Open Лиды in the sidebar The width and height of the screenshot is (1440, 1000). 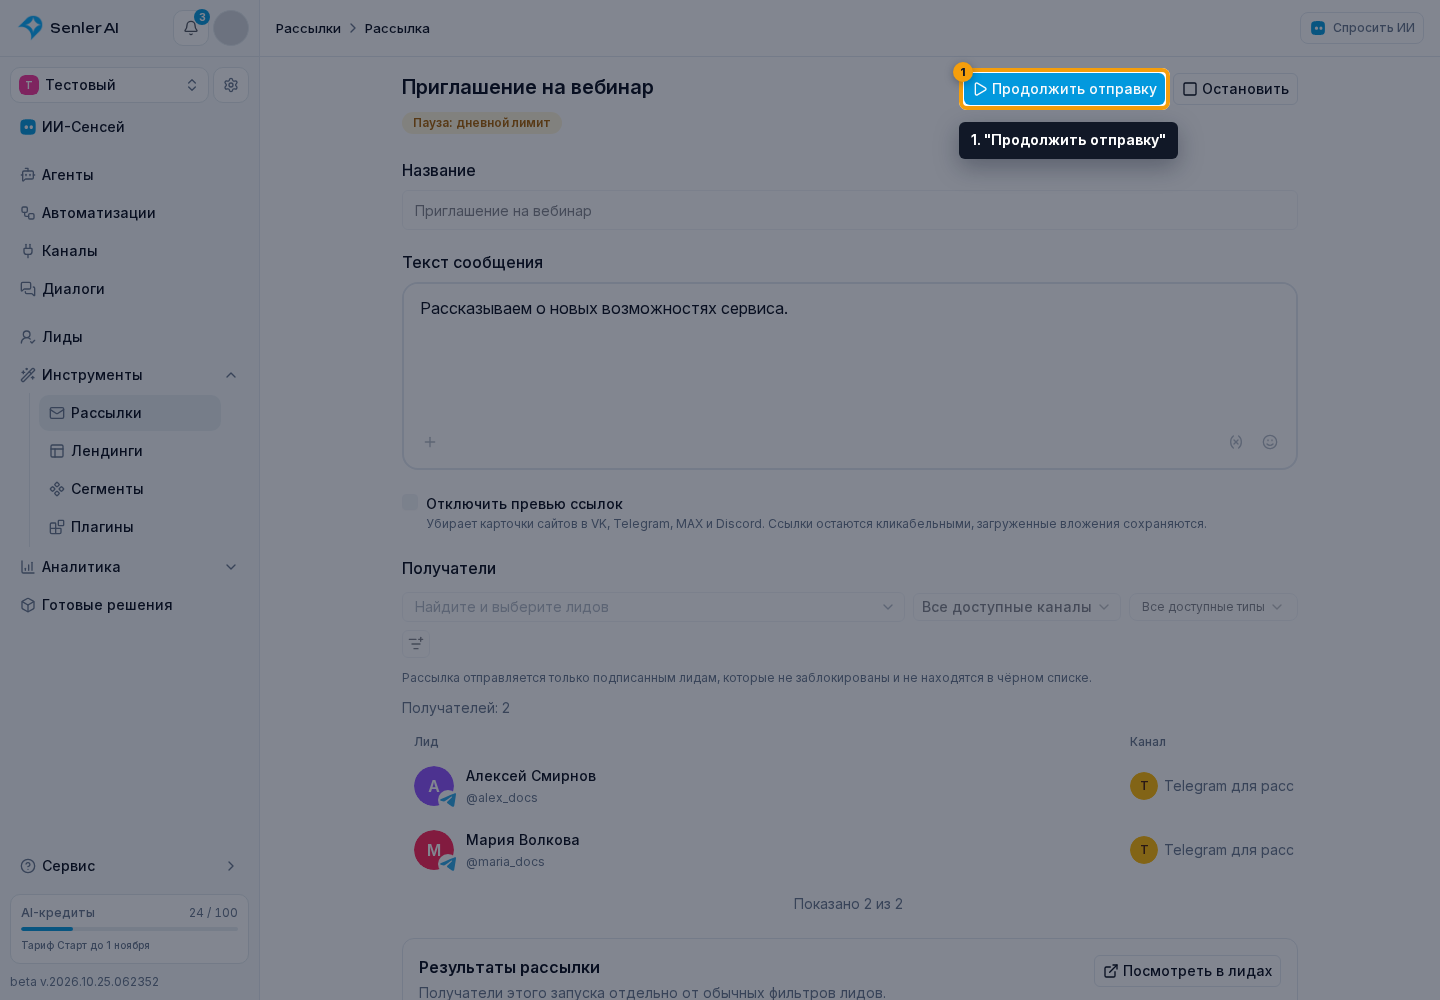click(x=129, y=337)
